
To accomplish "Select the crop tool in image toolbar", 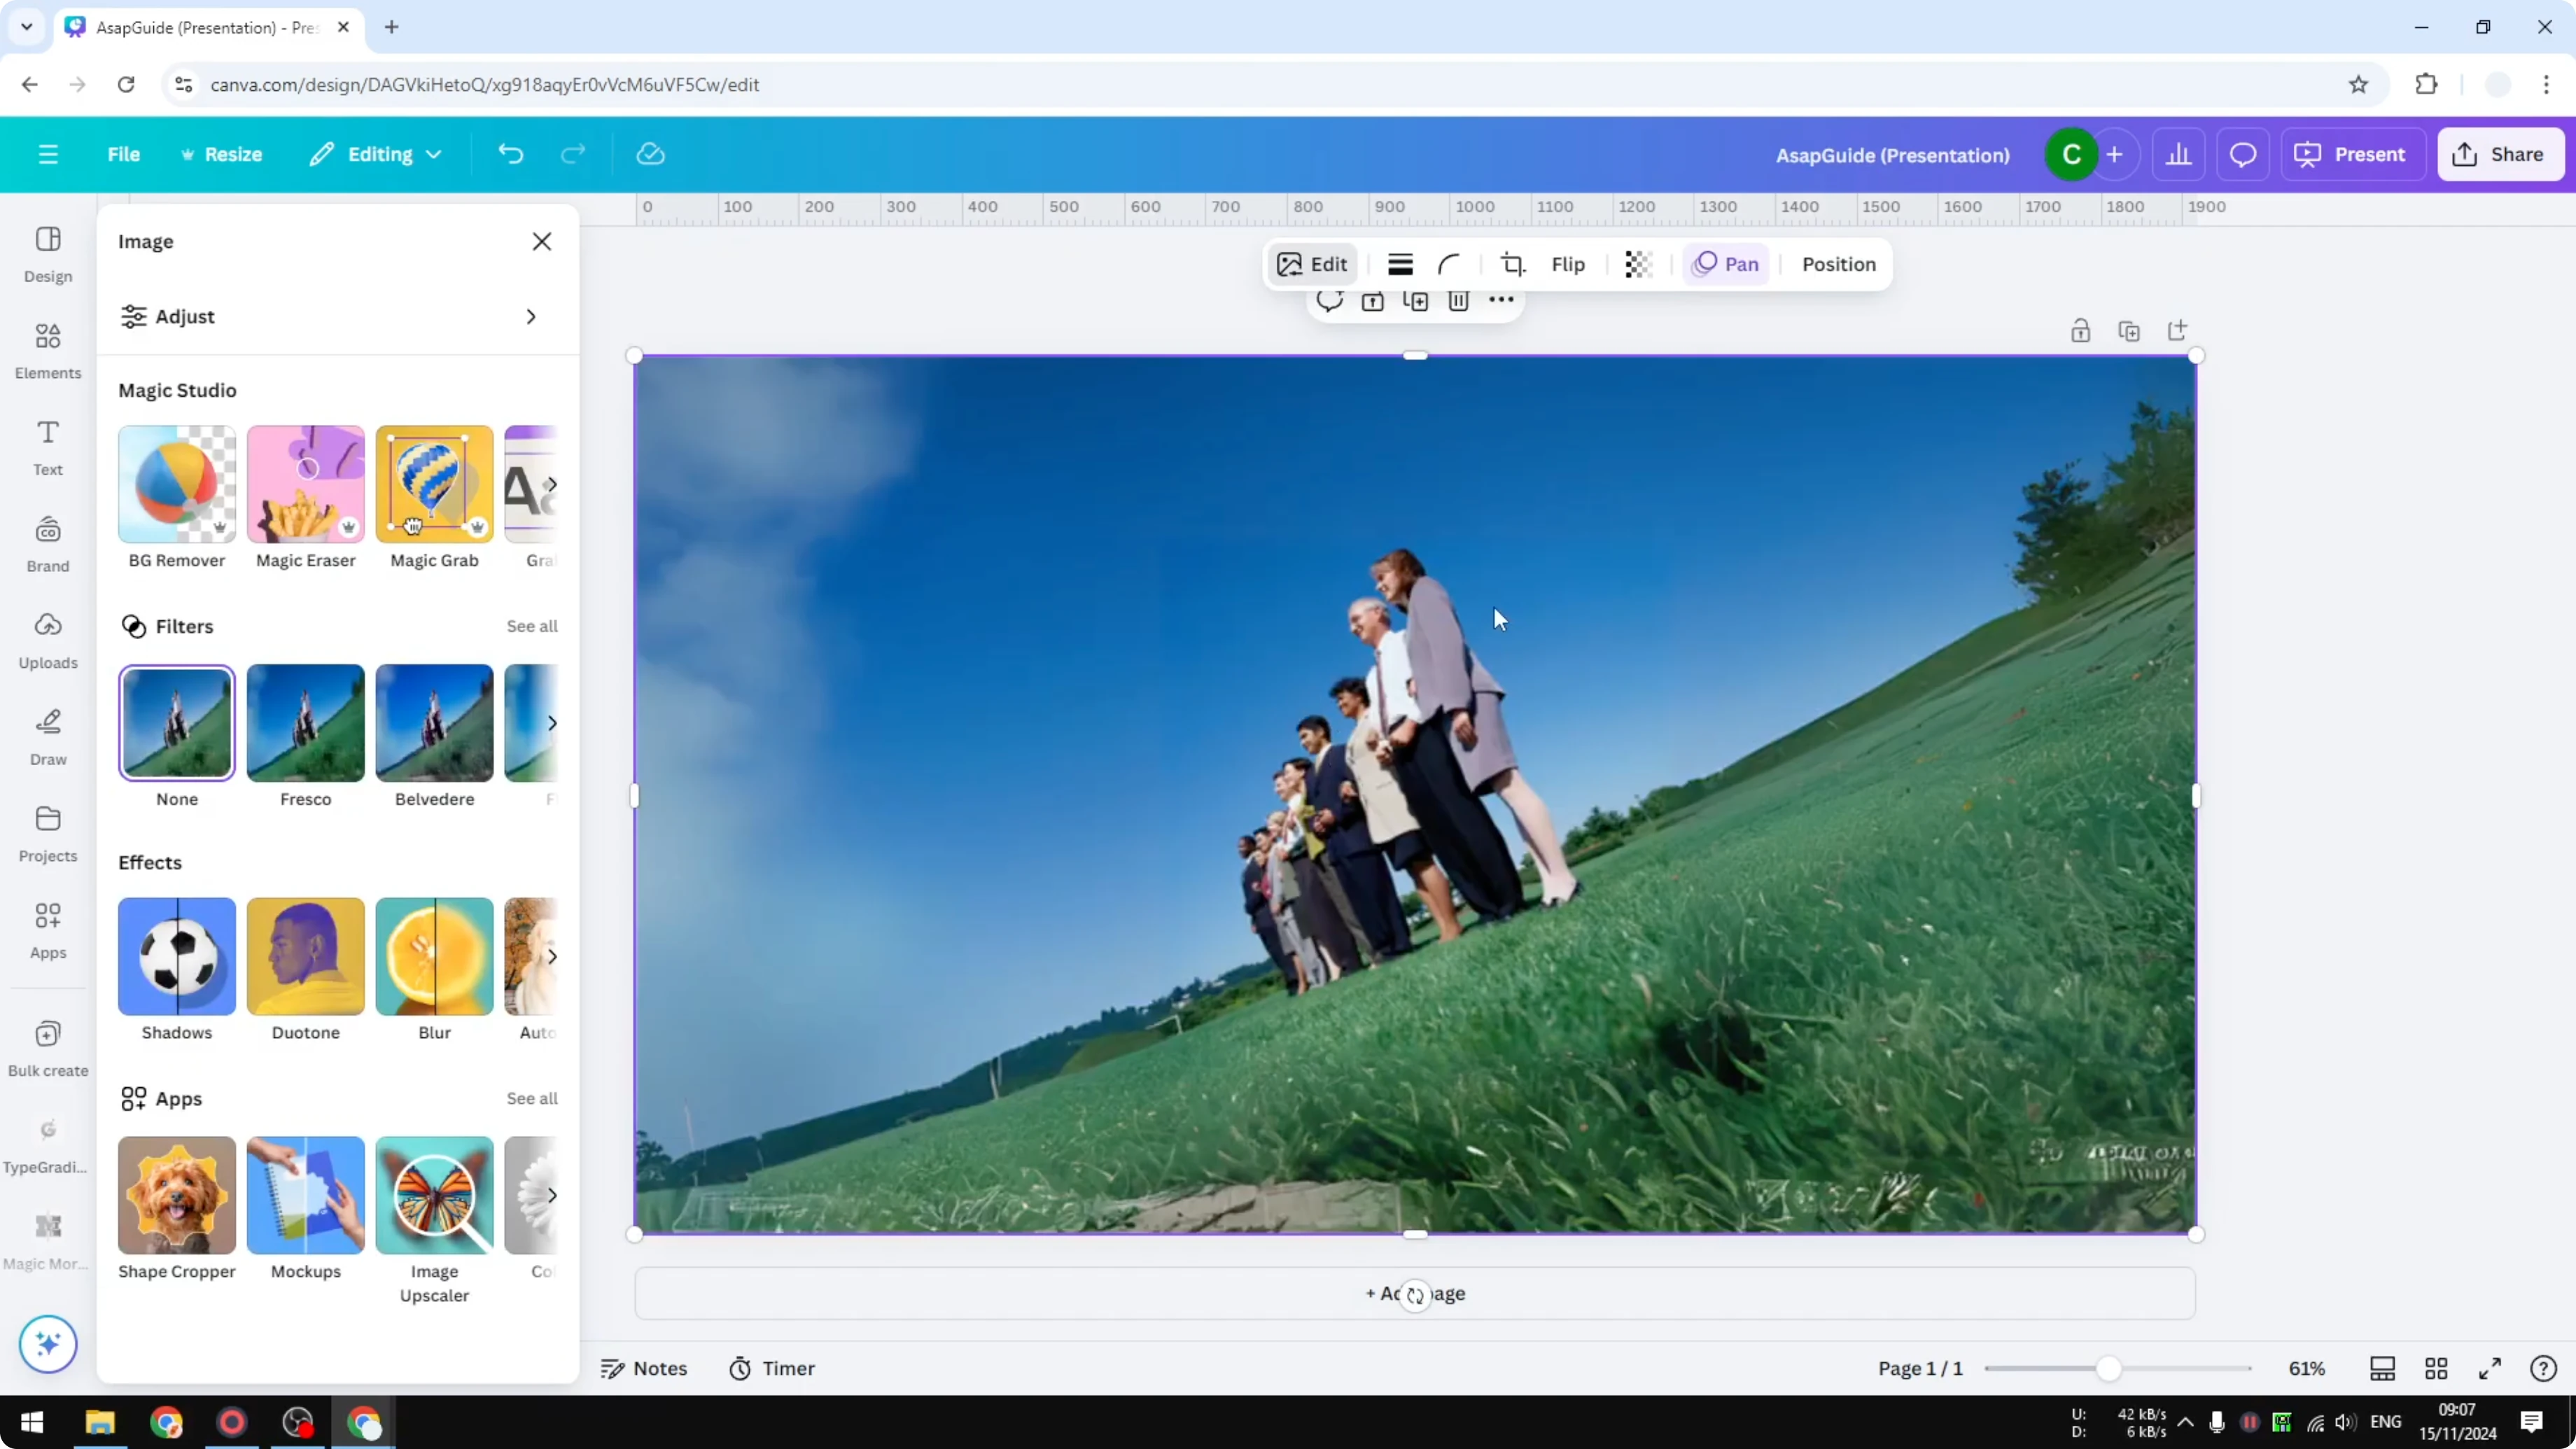I will [1513, 264].
